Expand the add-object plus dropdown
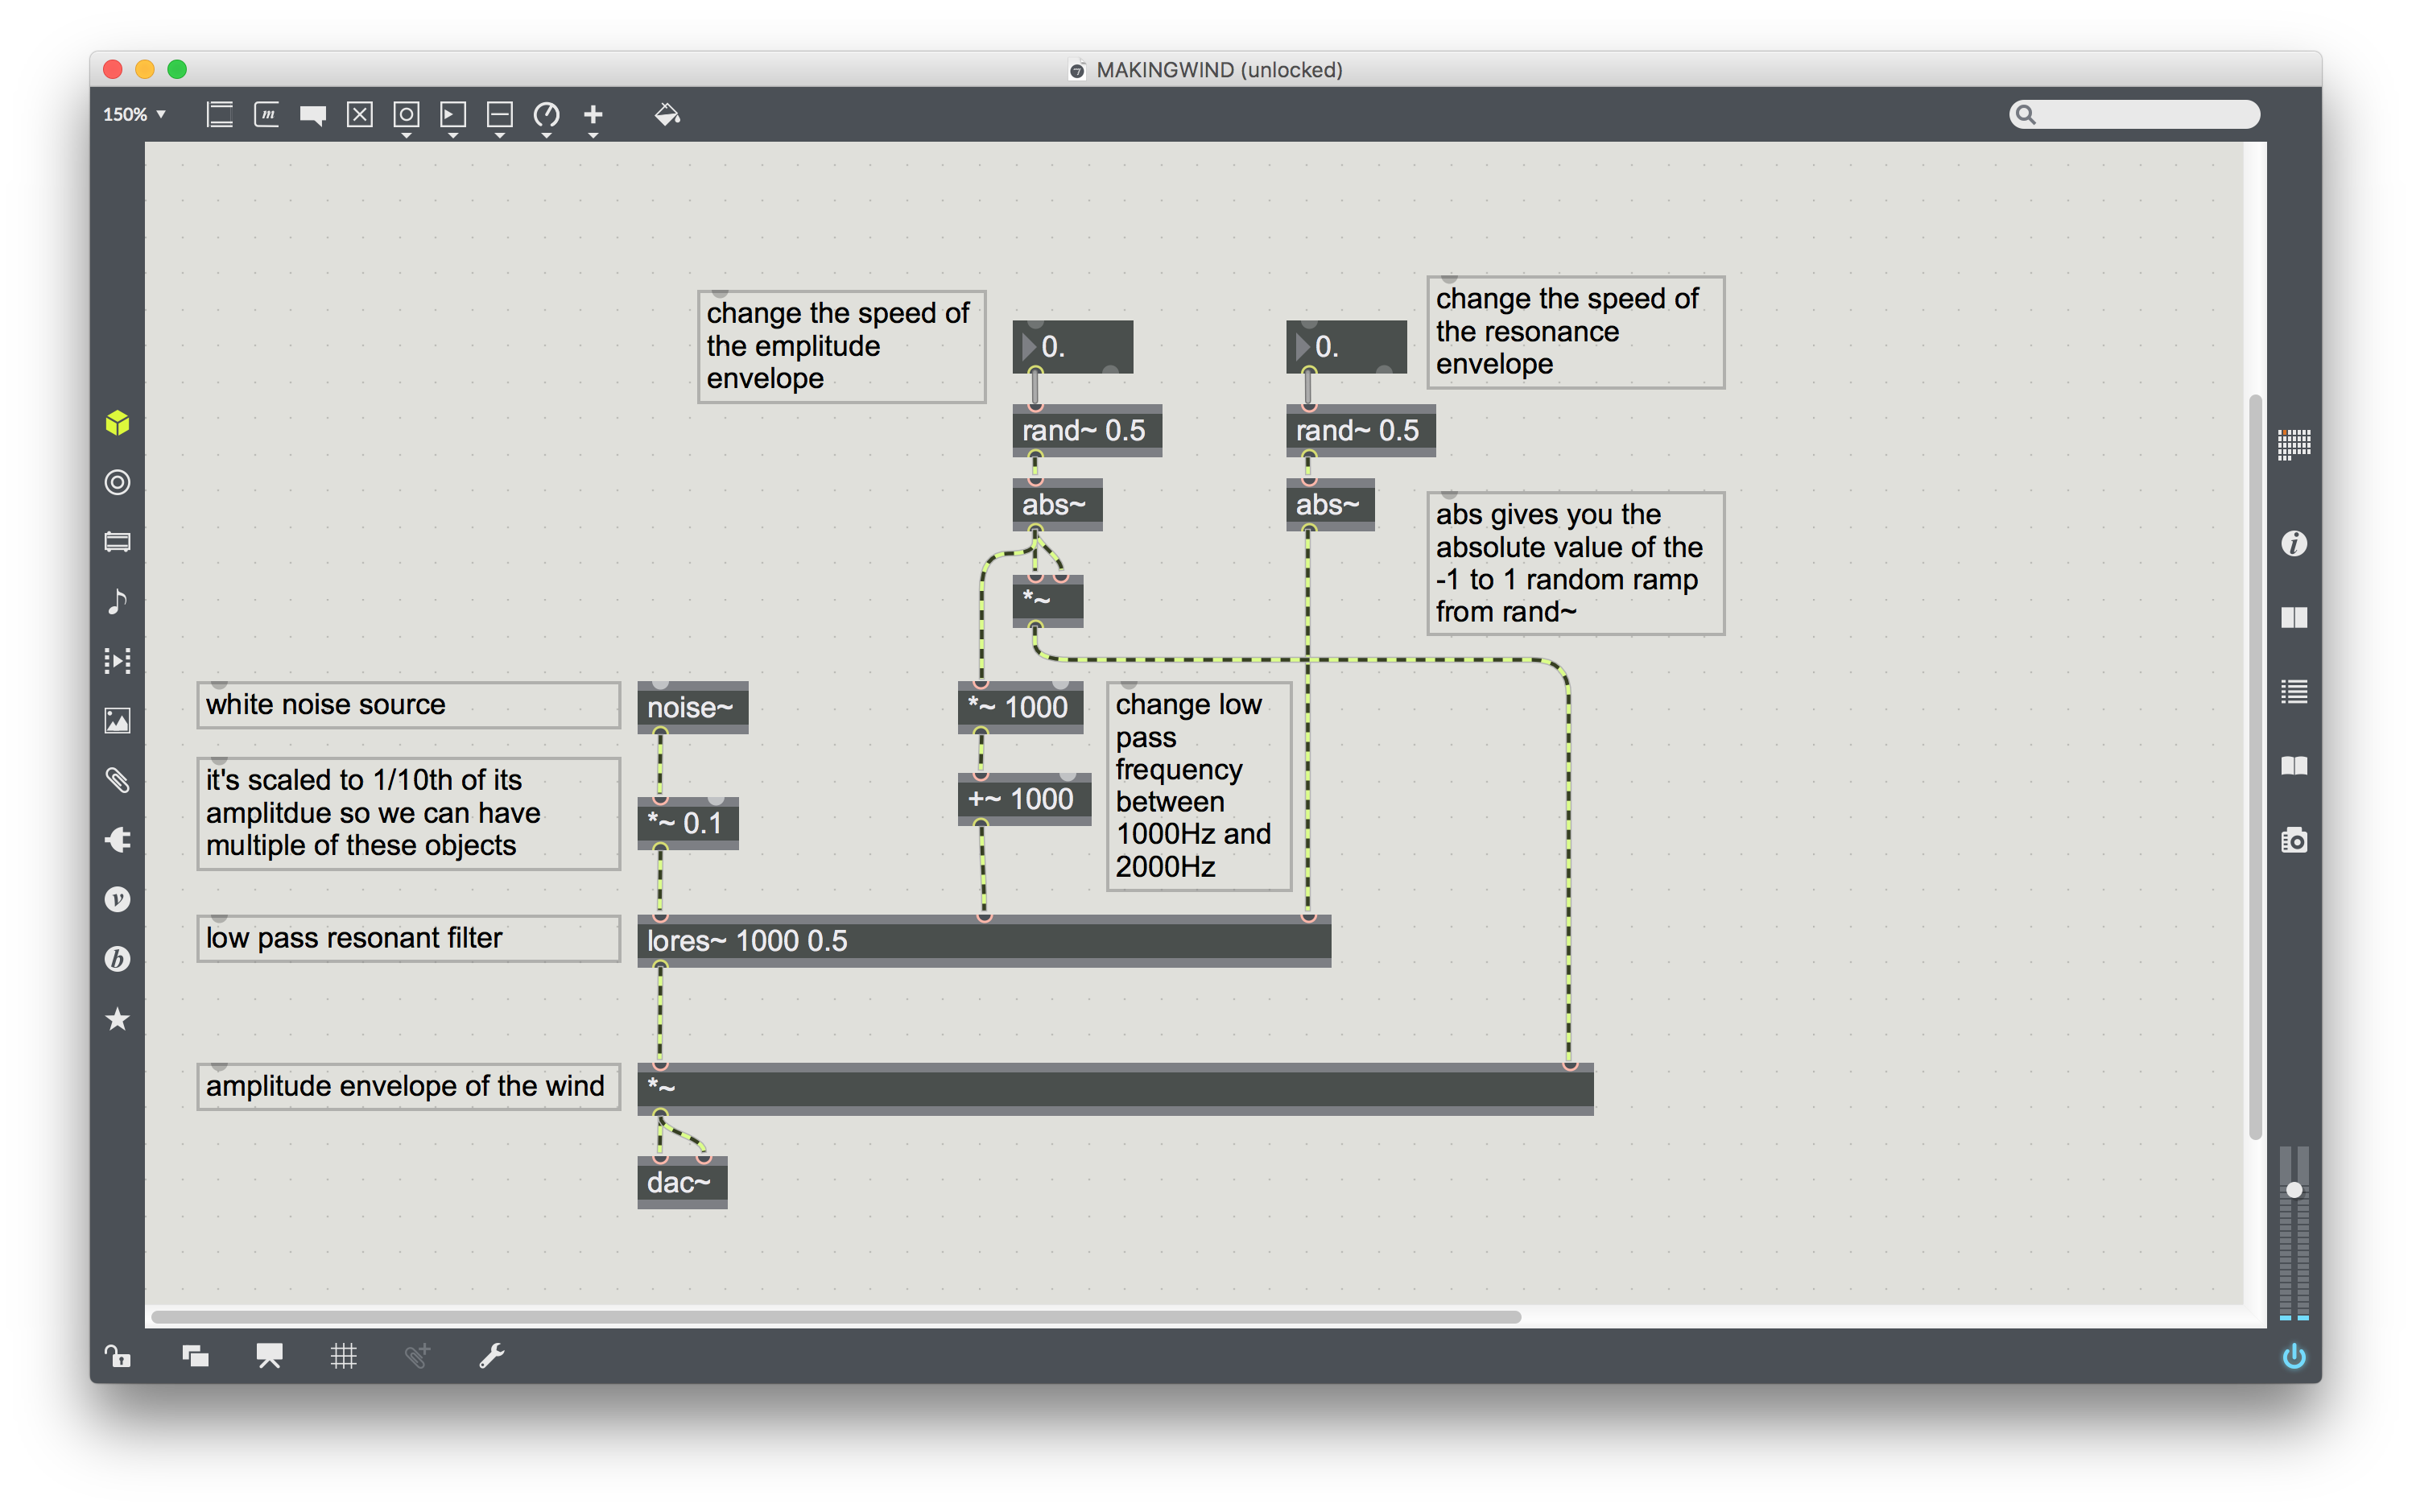2412x1512 pixels. pyautogui.click(x=593, y=134)
